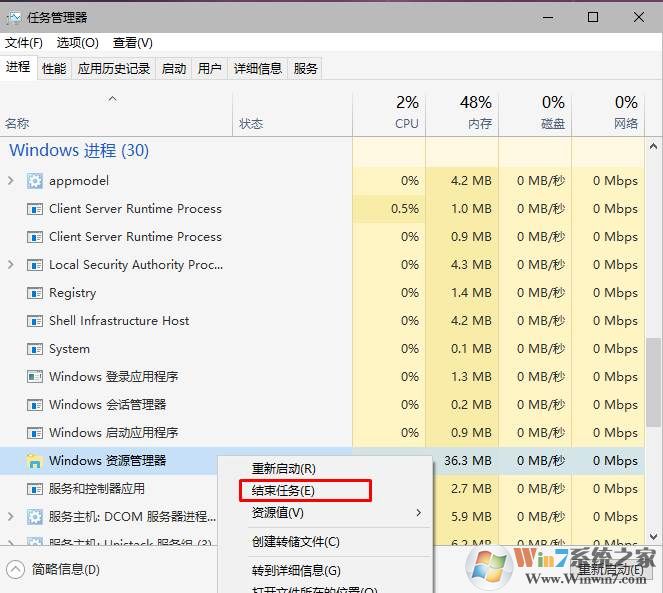Click the 服务主机: DCOM gear icon
The height and width of the screenshot is (593, 663).
[x=35, y=517]
